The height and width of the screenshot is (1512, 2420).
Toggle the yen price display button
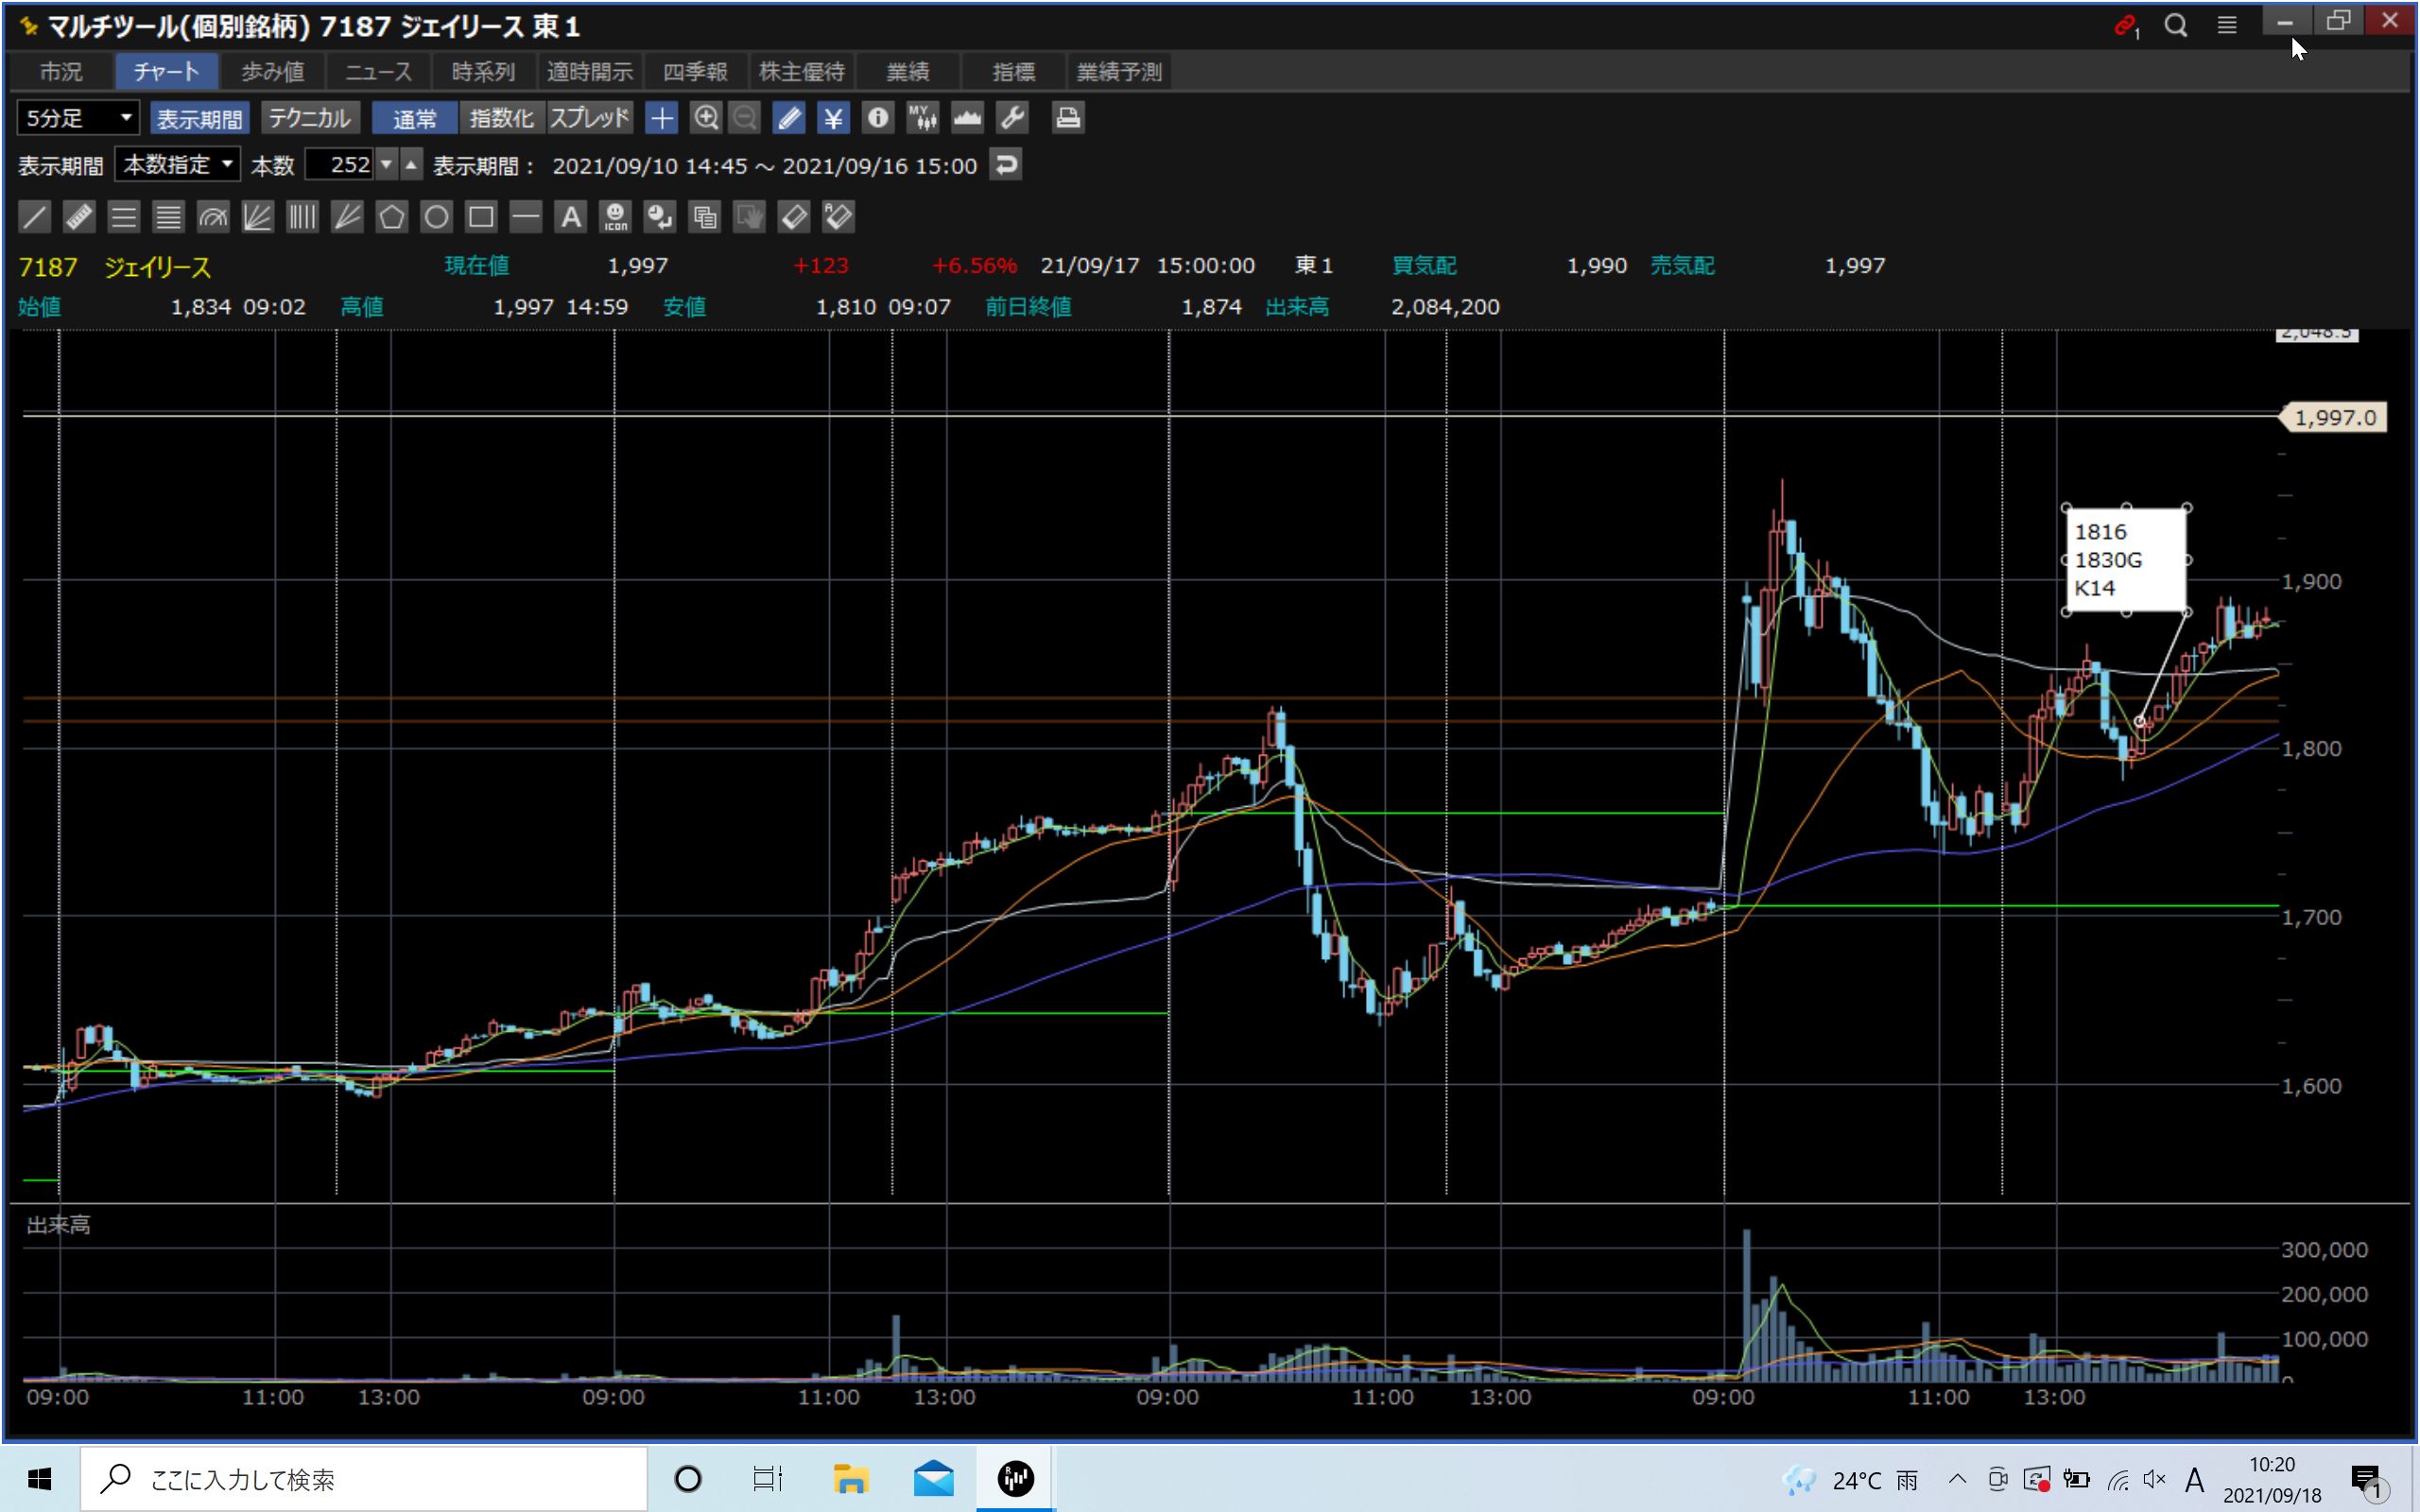(x=832, y=118)
